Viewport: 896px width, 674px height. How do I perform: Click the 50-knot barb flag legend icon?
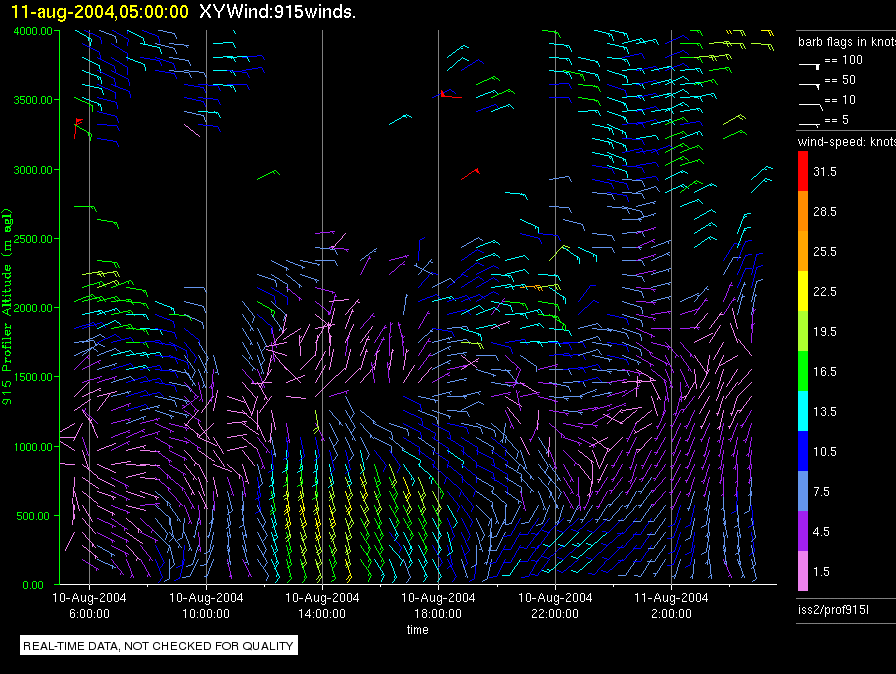[810, 86]
